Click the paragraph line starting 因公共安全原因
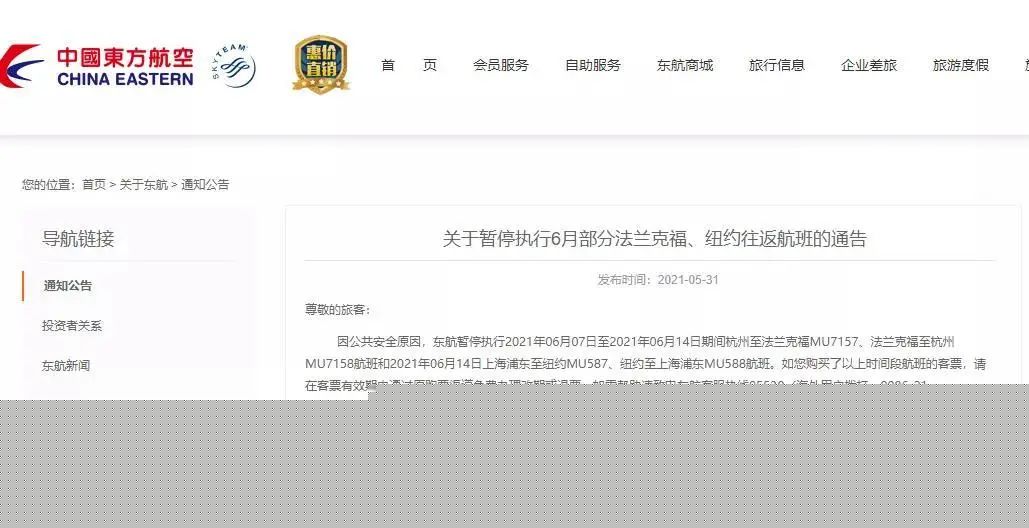Image resolution: width=1029 pixels, height=528 pixels. pyautogui.click(x=646, y=342)
